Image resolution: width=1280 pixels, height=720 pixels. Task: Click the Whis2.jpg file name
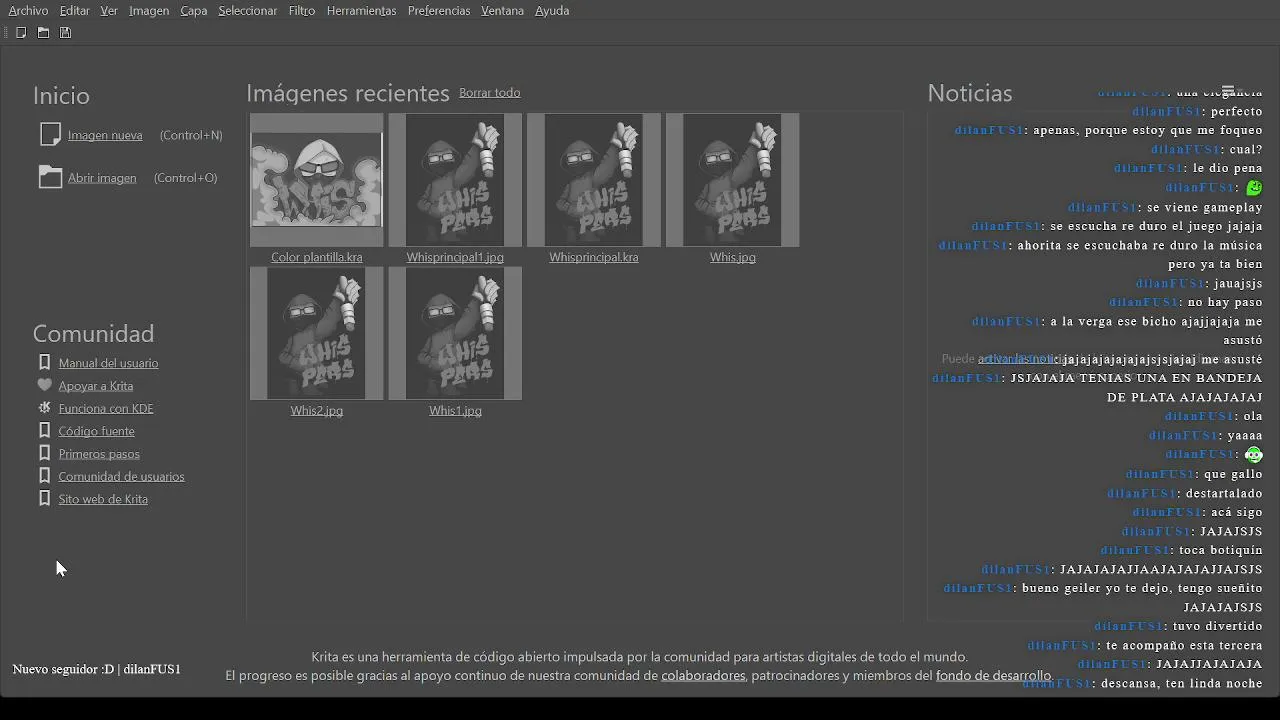coord(317,411)
